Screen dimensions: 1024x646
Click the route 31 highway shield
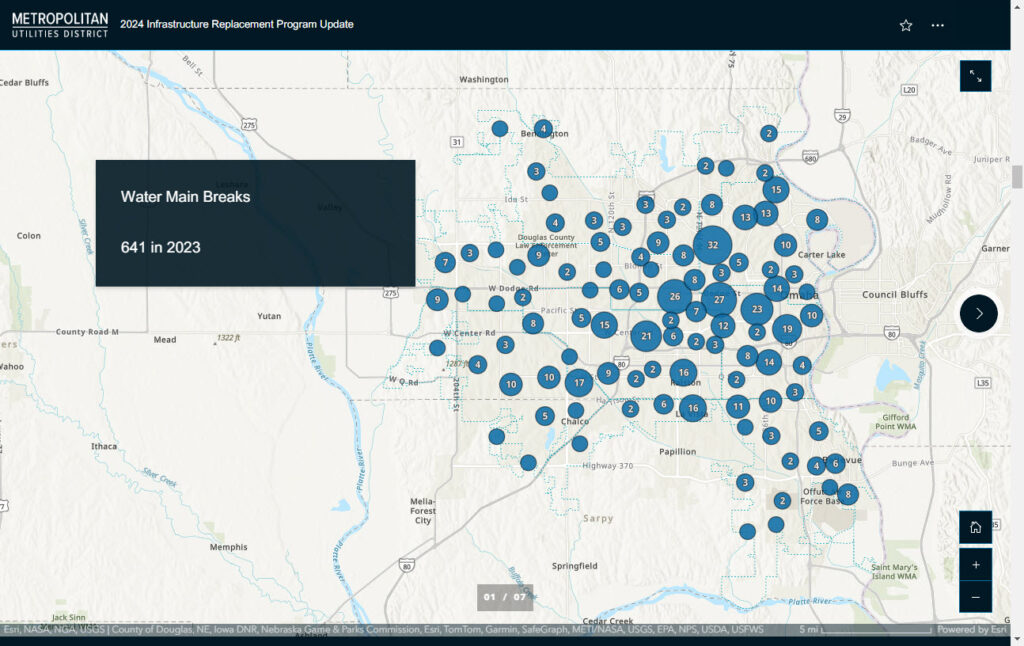[456, 142]
